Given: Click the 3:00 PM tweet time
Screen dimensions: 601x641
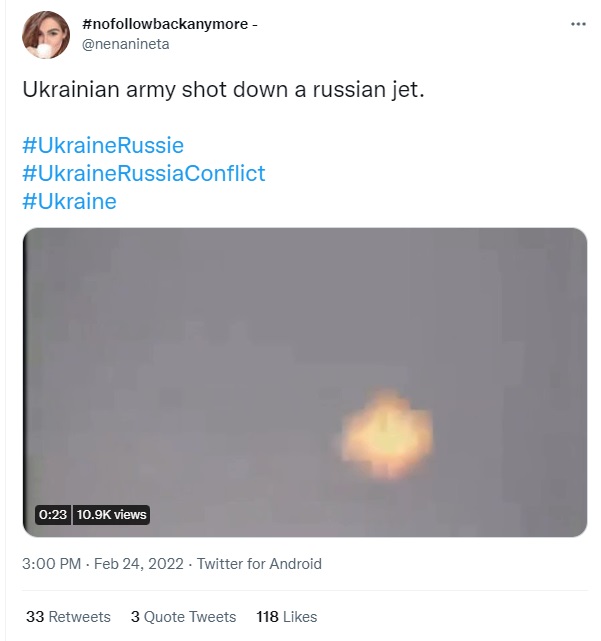Looking at the screenshot, I should tap(51, 564).
